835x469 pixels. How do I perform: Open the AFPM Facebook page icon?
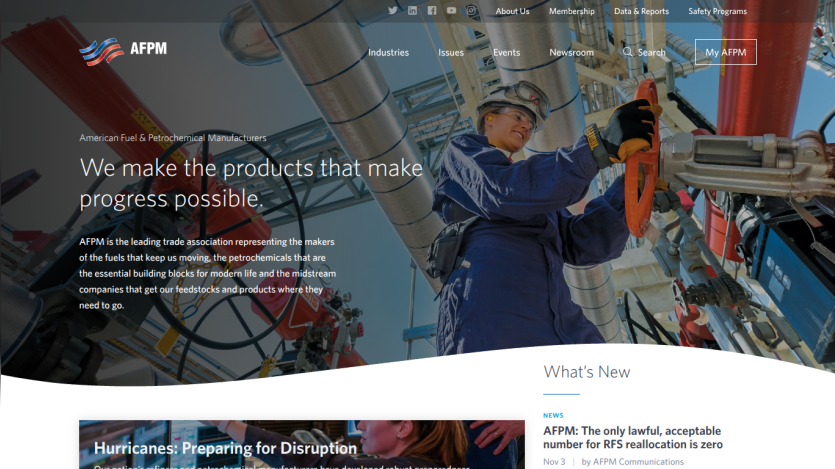pyautogui.click(x=432, y=11)
